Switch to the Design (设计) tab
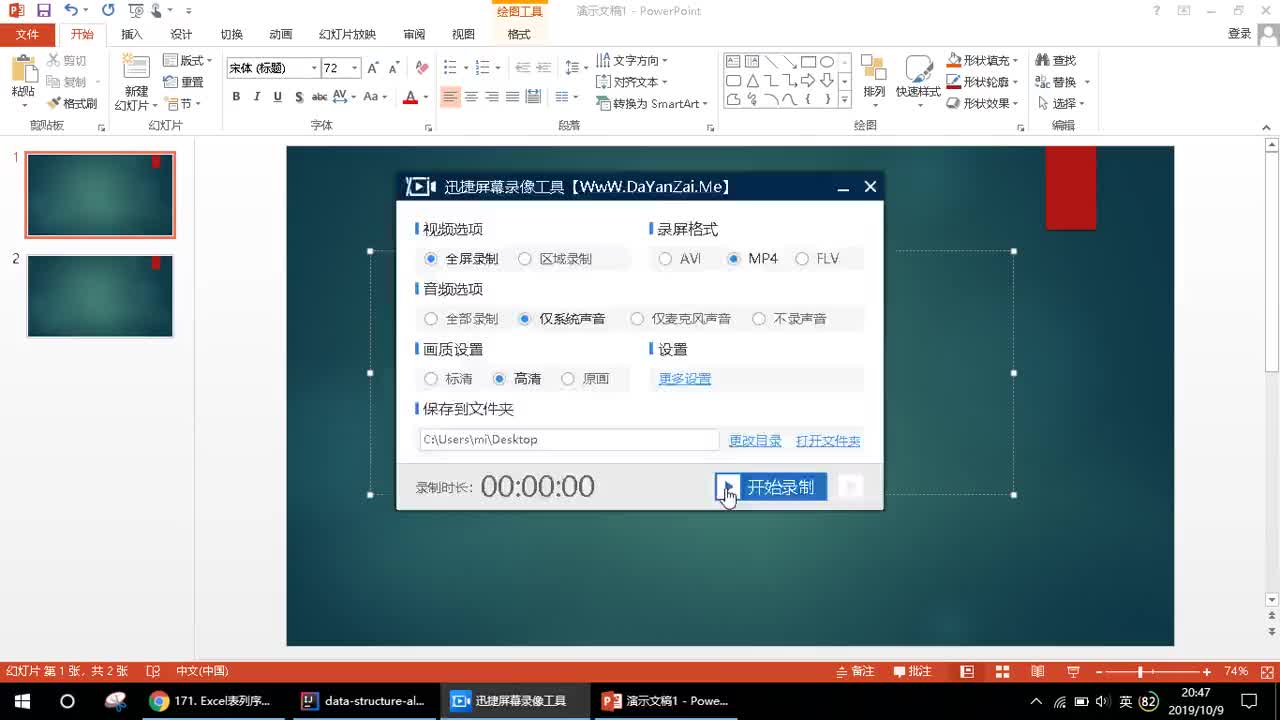Screen dimensions: 1280x720 point(181,34)
